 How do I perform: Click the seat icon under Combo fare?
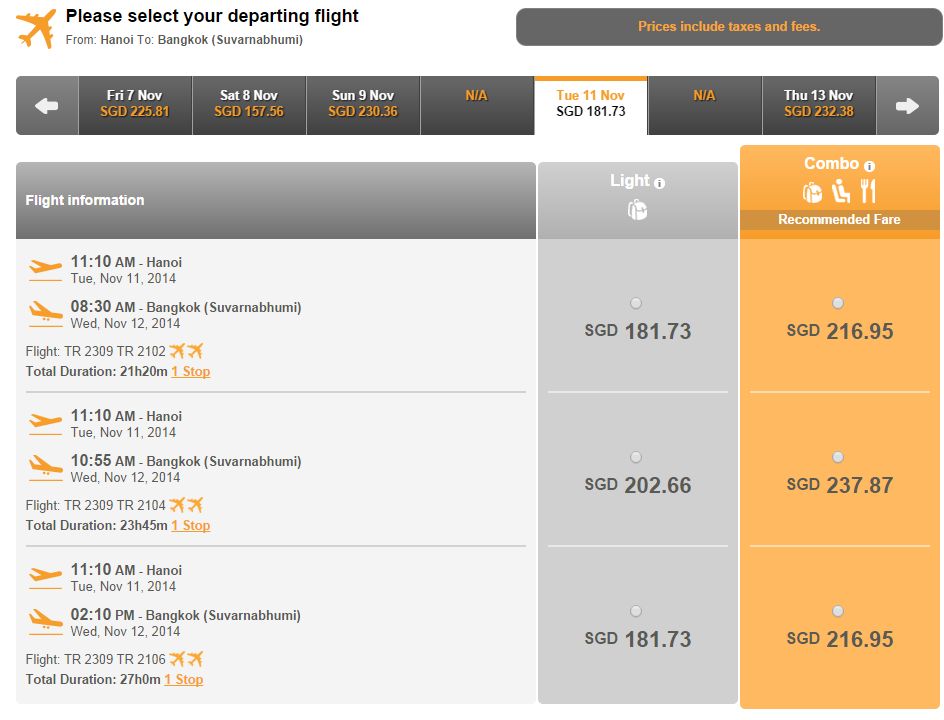[x=840, y=191]
